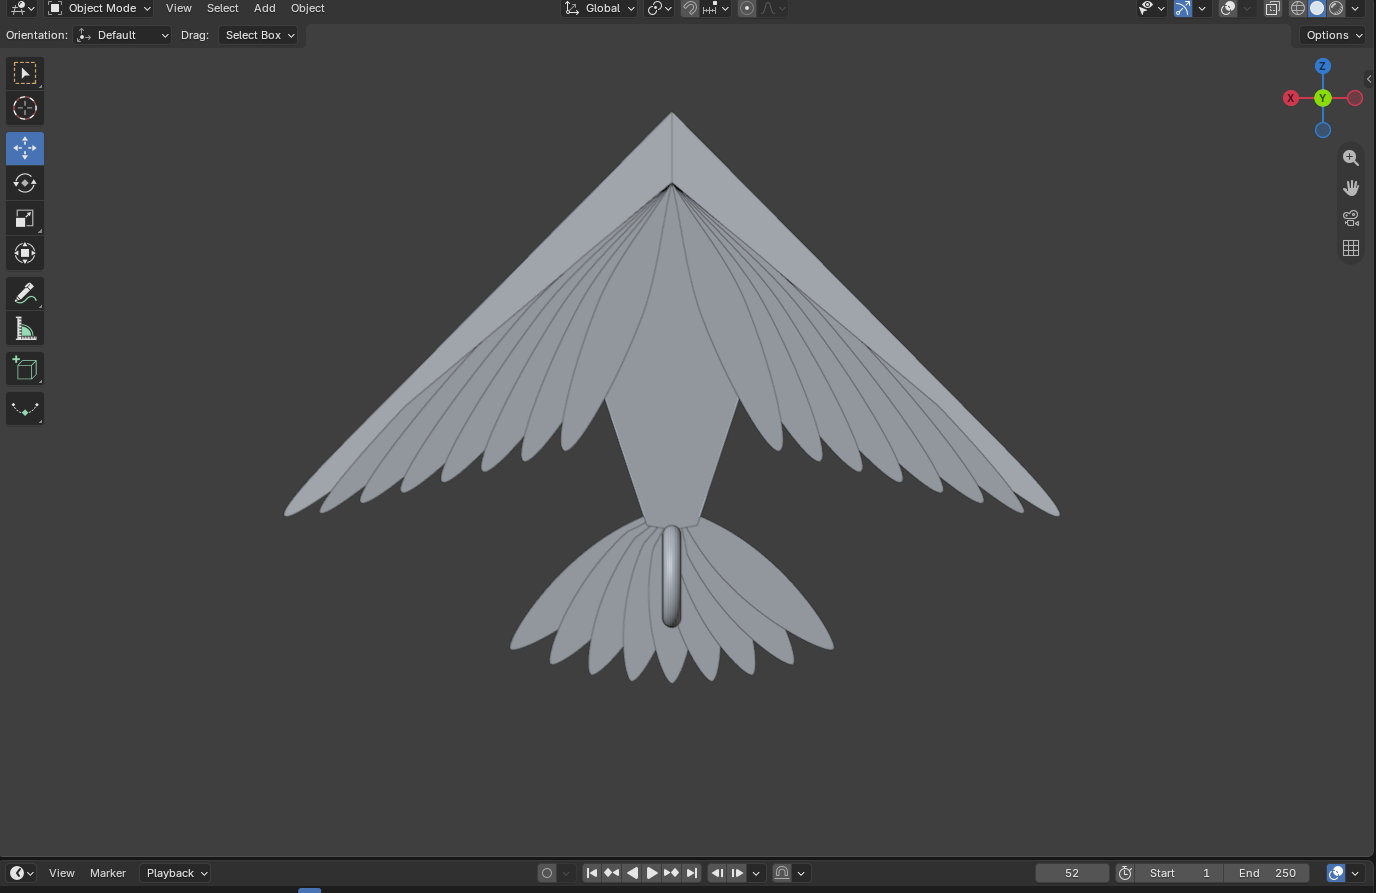Select the Measure ruler tool
Viewport: 1376px width, 893px height.
(25, 329)
